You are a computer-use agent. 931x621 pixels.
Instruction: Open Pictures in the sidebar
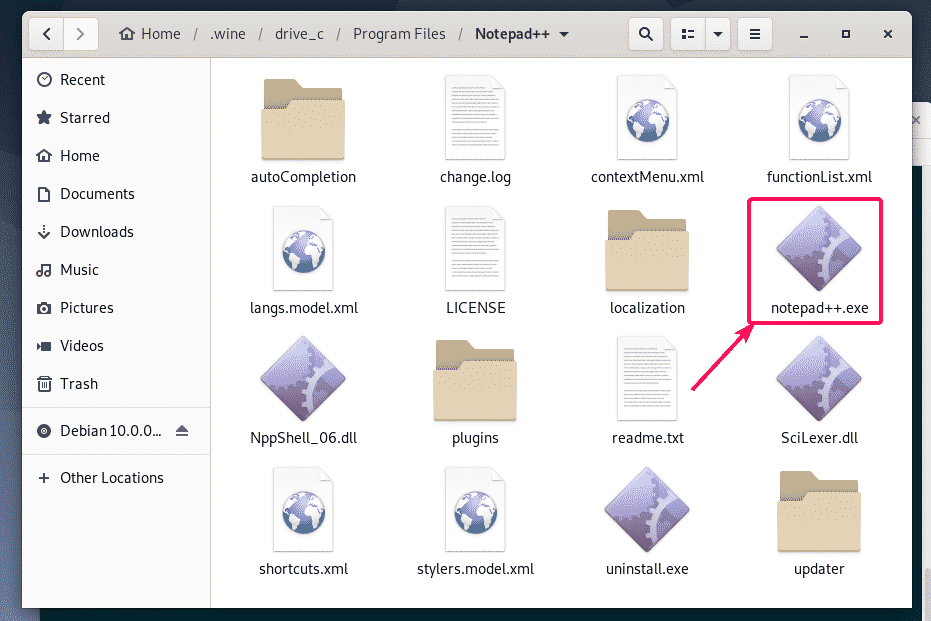(116, 308)
